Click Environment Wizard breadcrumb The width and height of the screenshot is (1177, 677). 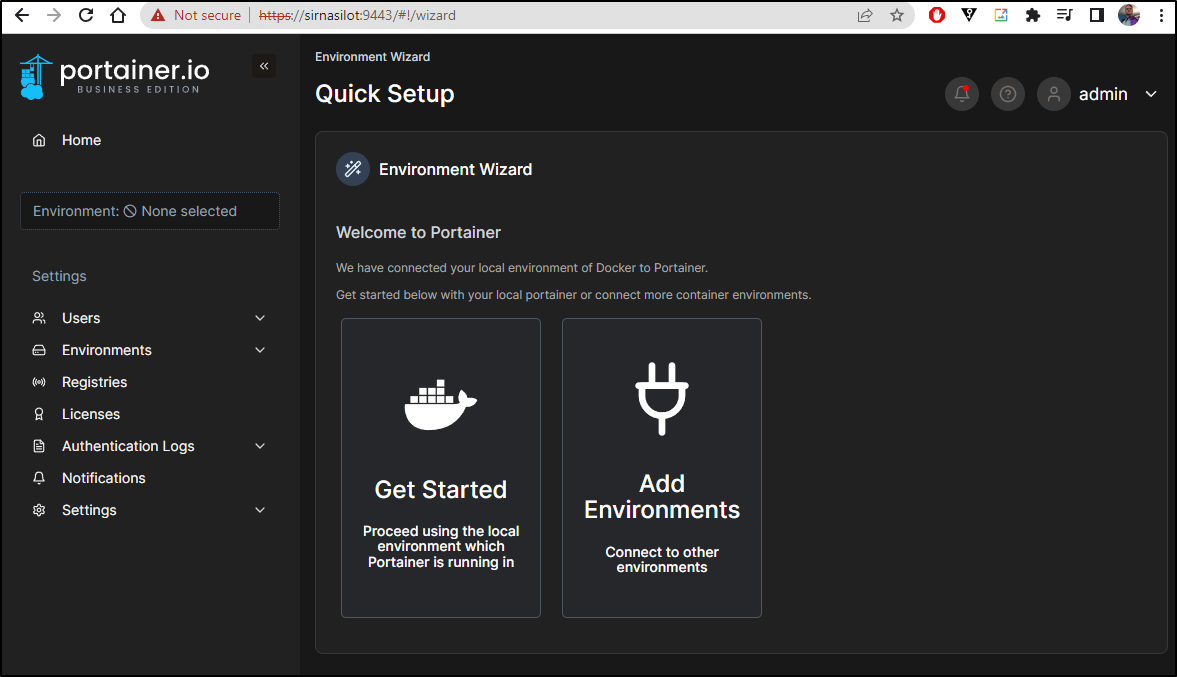click(372, 57)
